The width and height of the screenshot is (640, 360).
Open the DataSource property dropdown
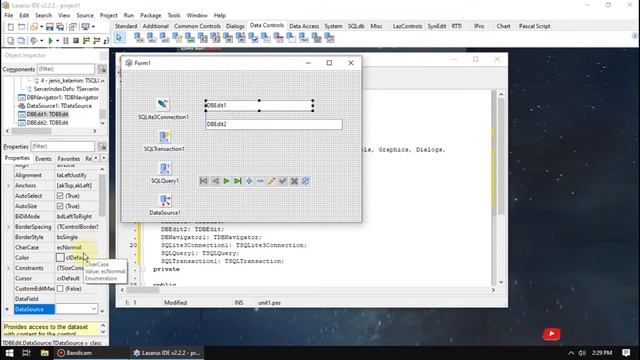pyautogui.click(x=93, y=309)
